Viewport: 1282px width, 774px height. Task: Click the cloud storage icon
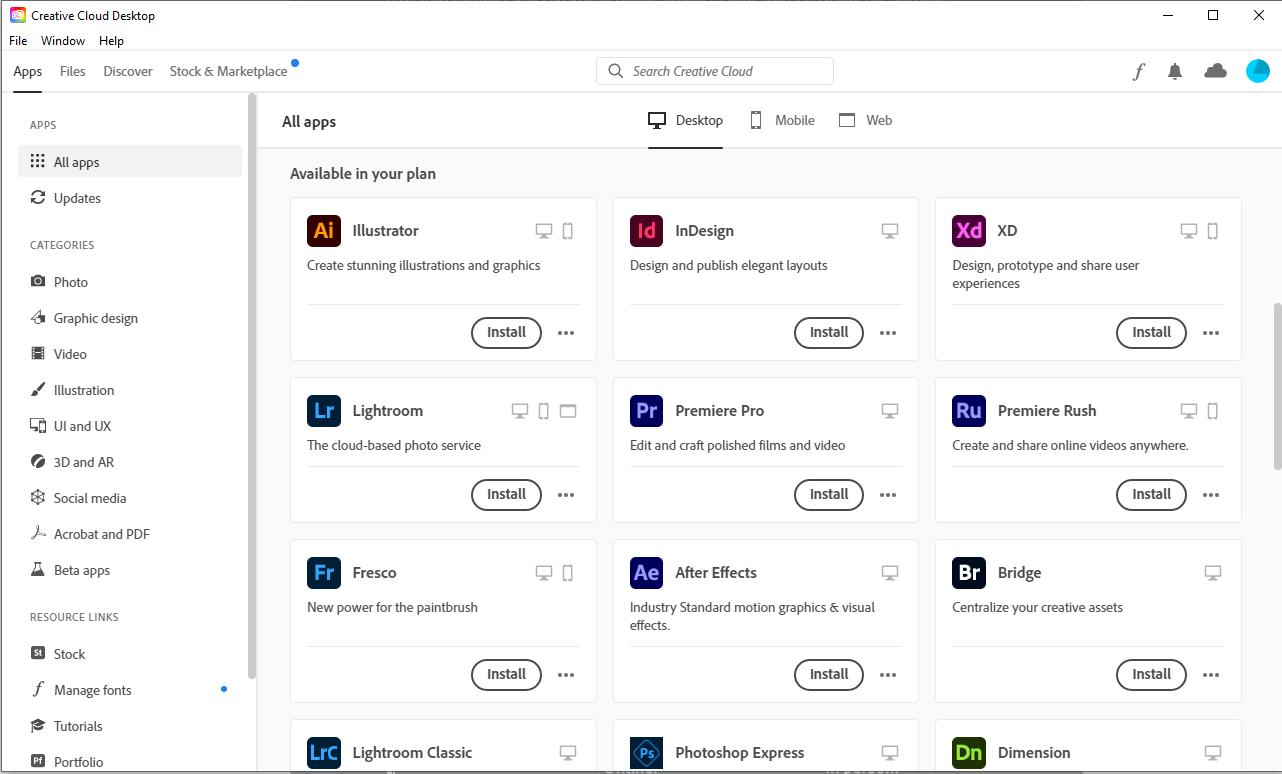pos(1215,71)
